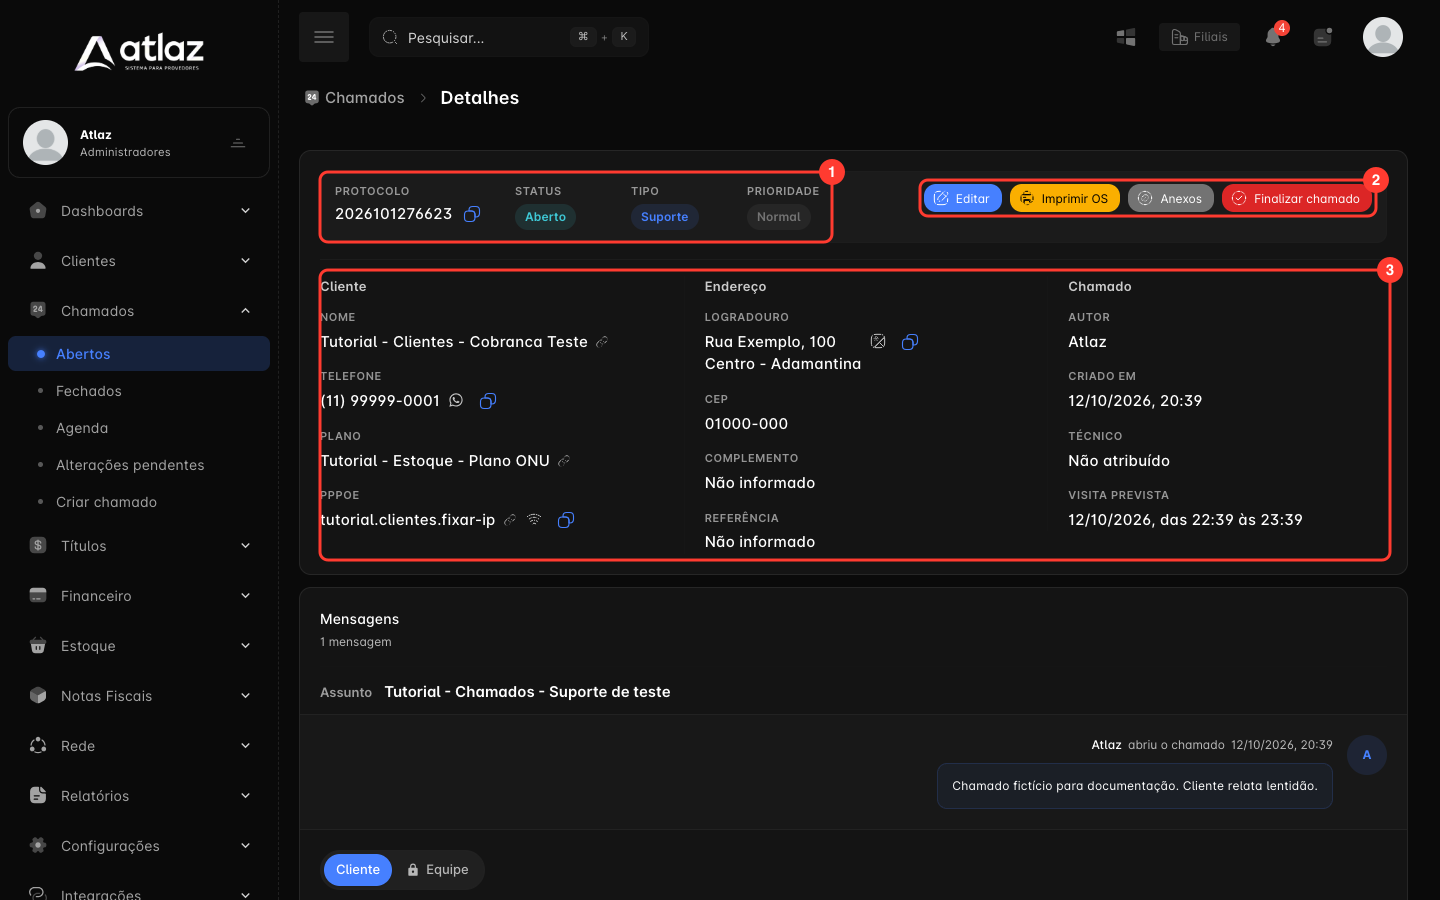1440x900 pixels.
Task: Expand the Rede menu
Action: pyautogui.click(x=139, y=746)
